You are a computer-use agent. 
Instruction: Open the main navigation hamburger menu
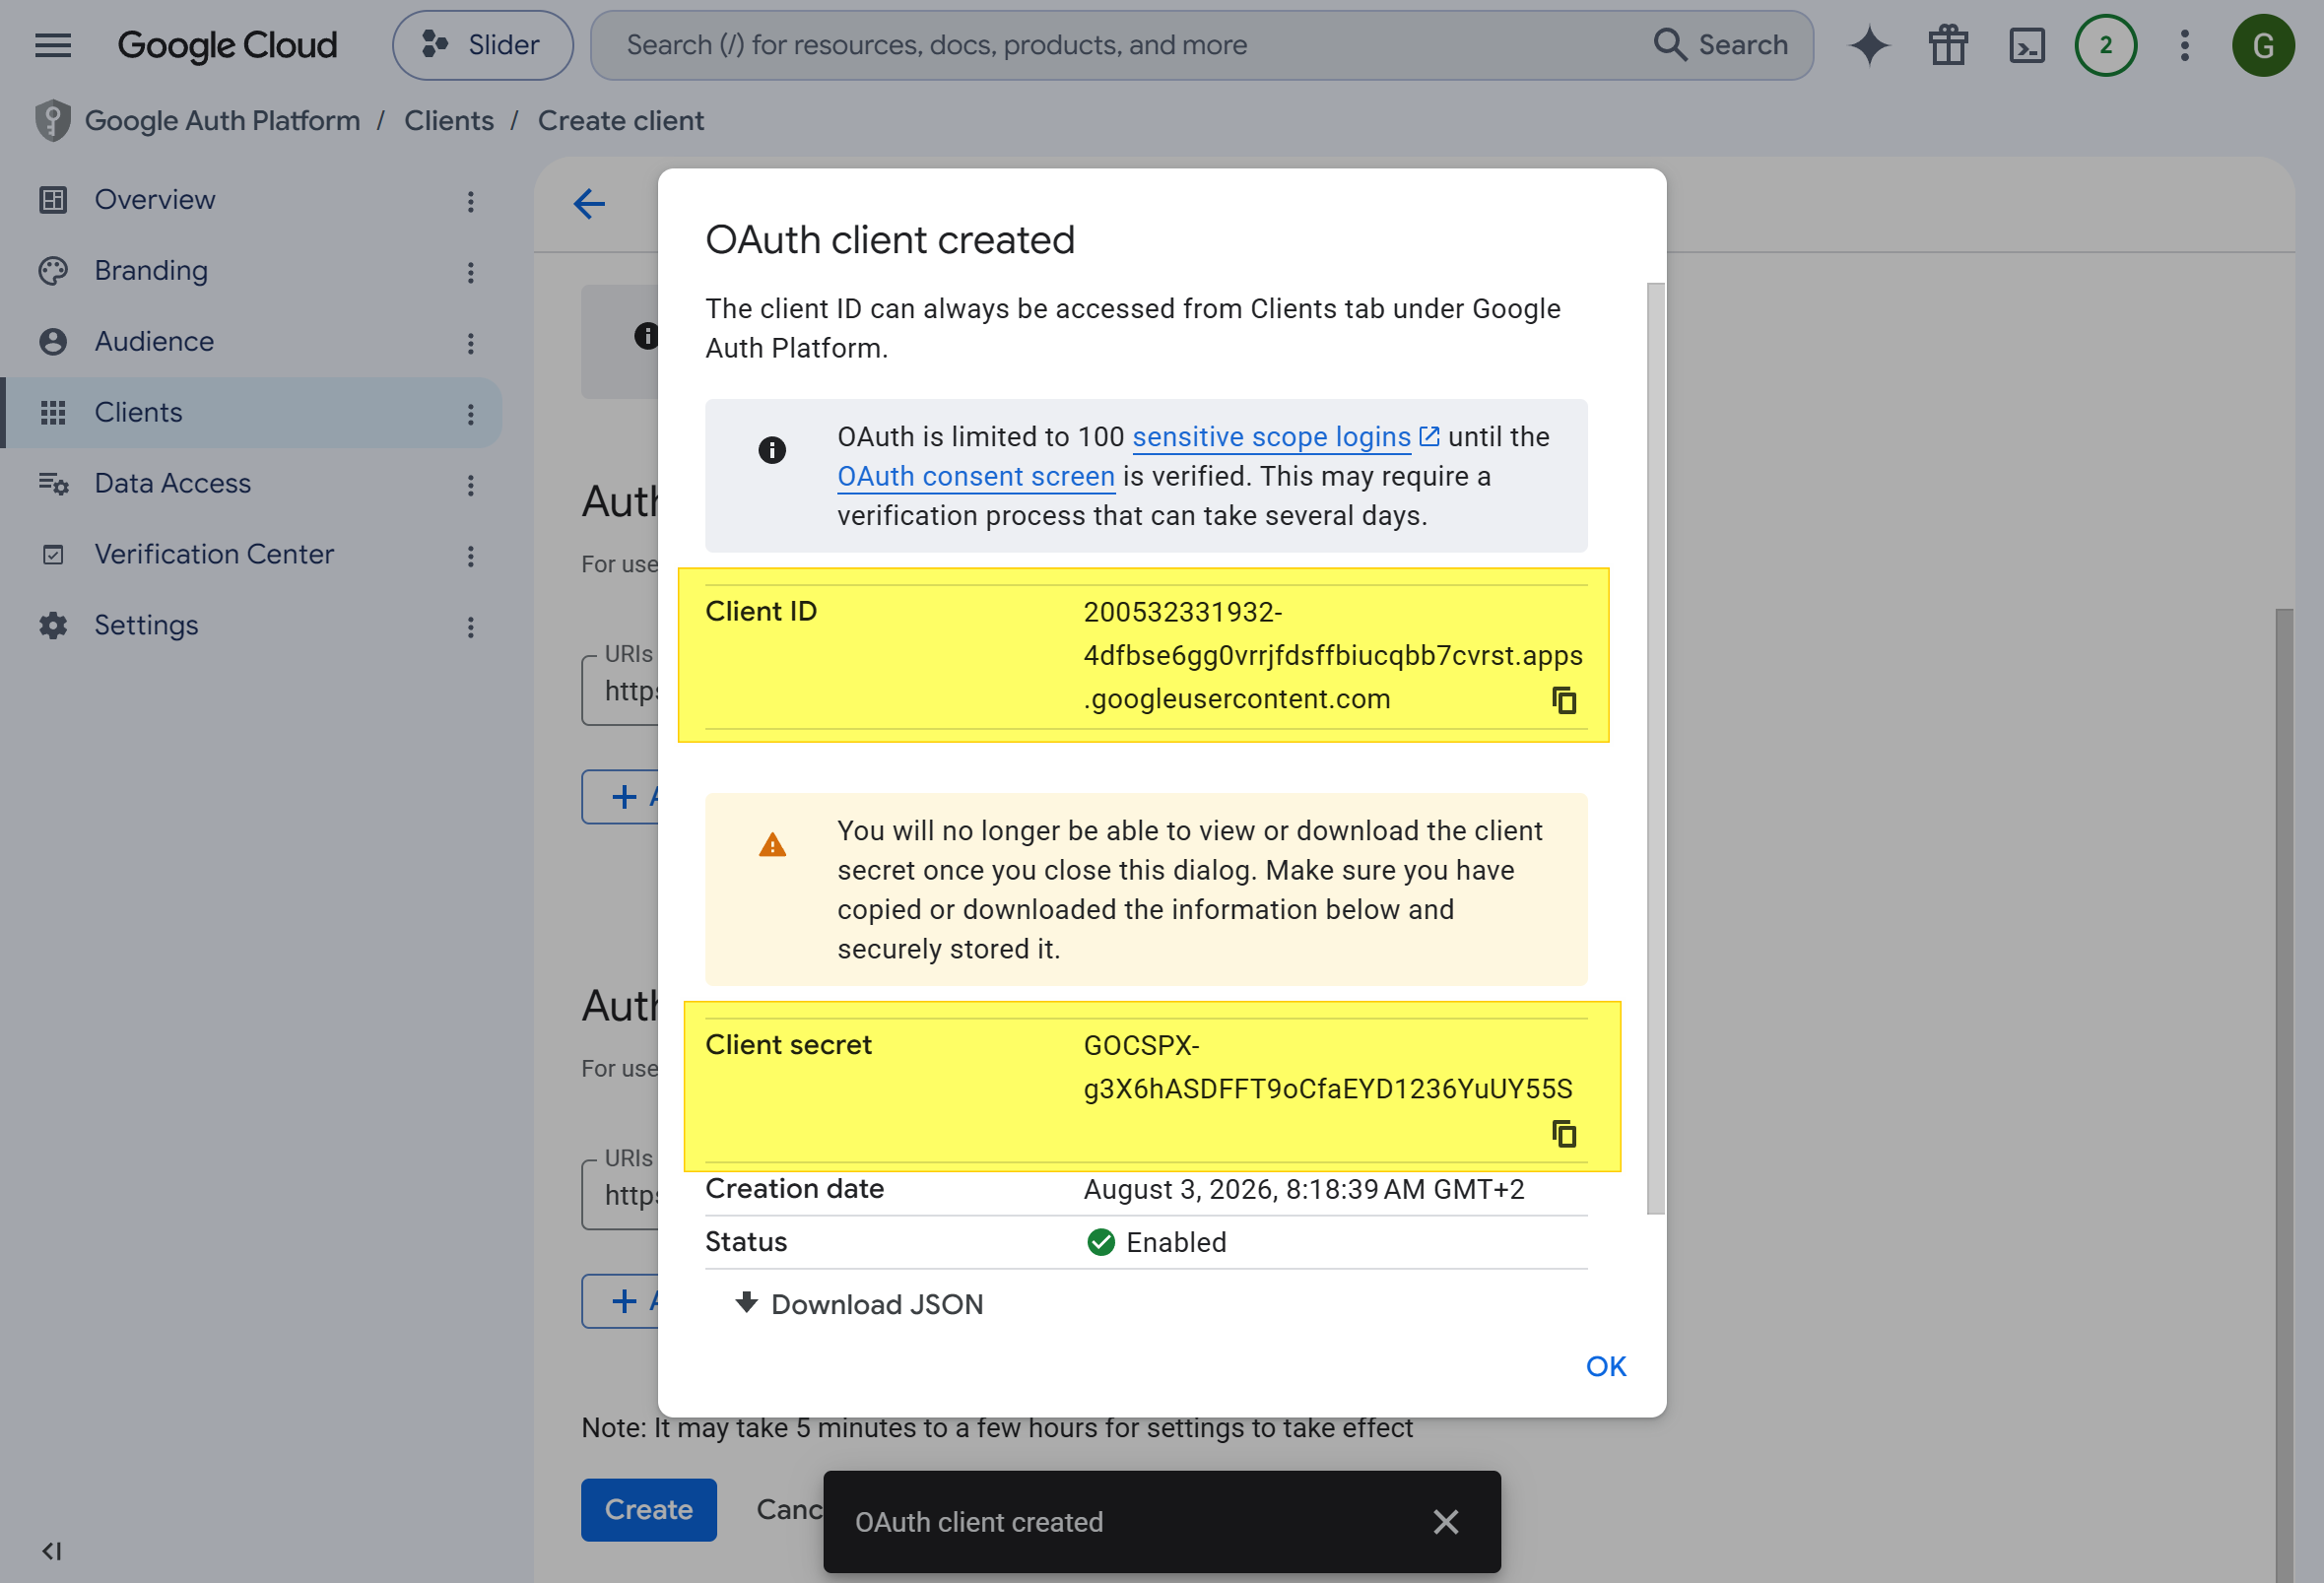[53, 45]
